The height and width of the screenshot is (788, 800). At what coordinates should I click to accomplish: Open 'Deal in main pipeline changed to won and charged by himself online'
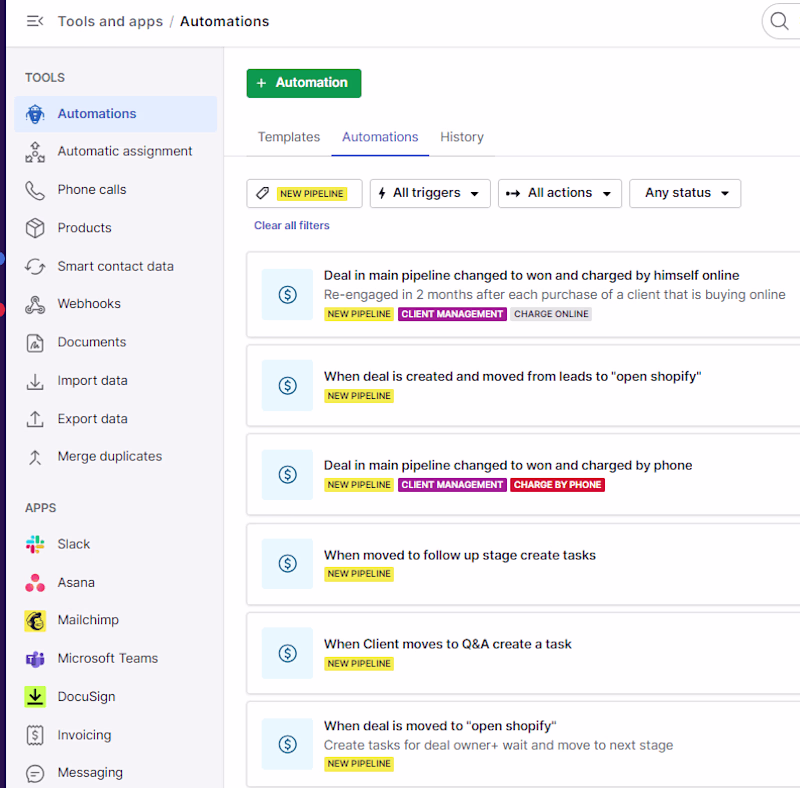pos(531,276)
